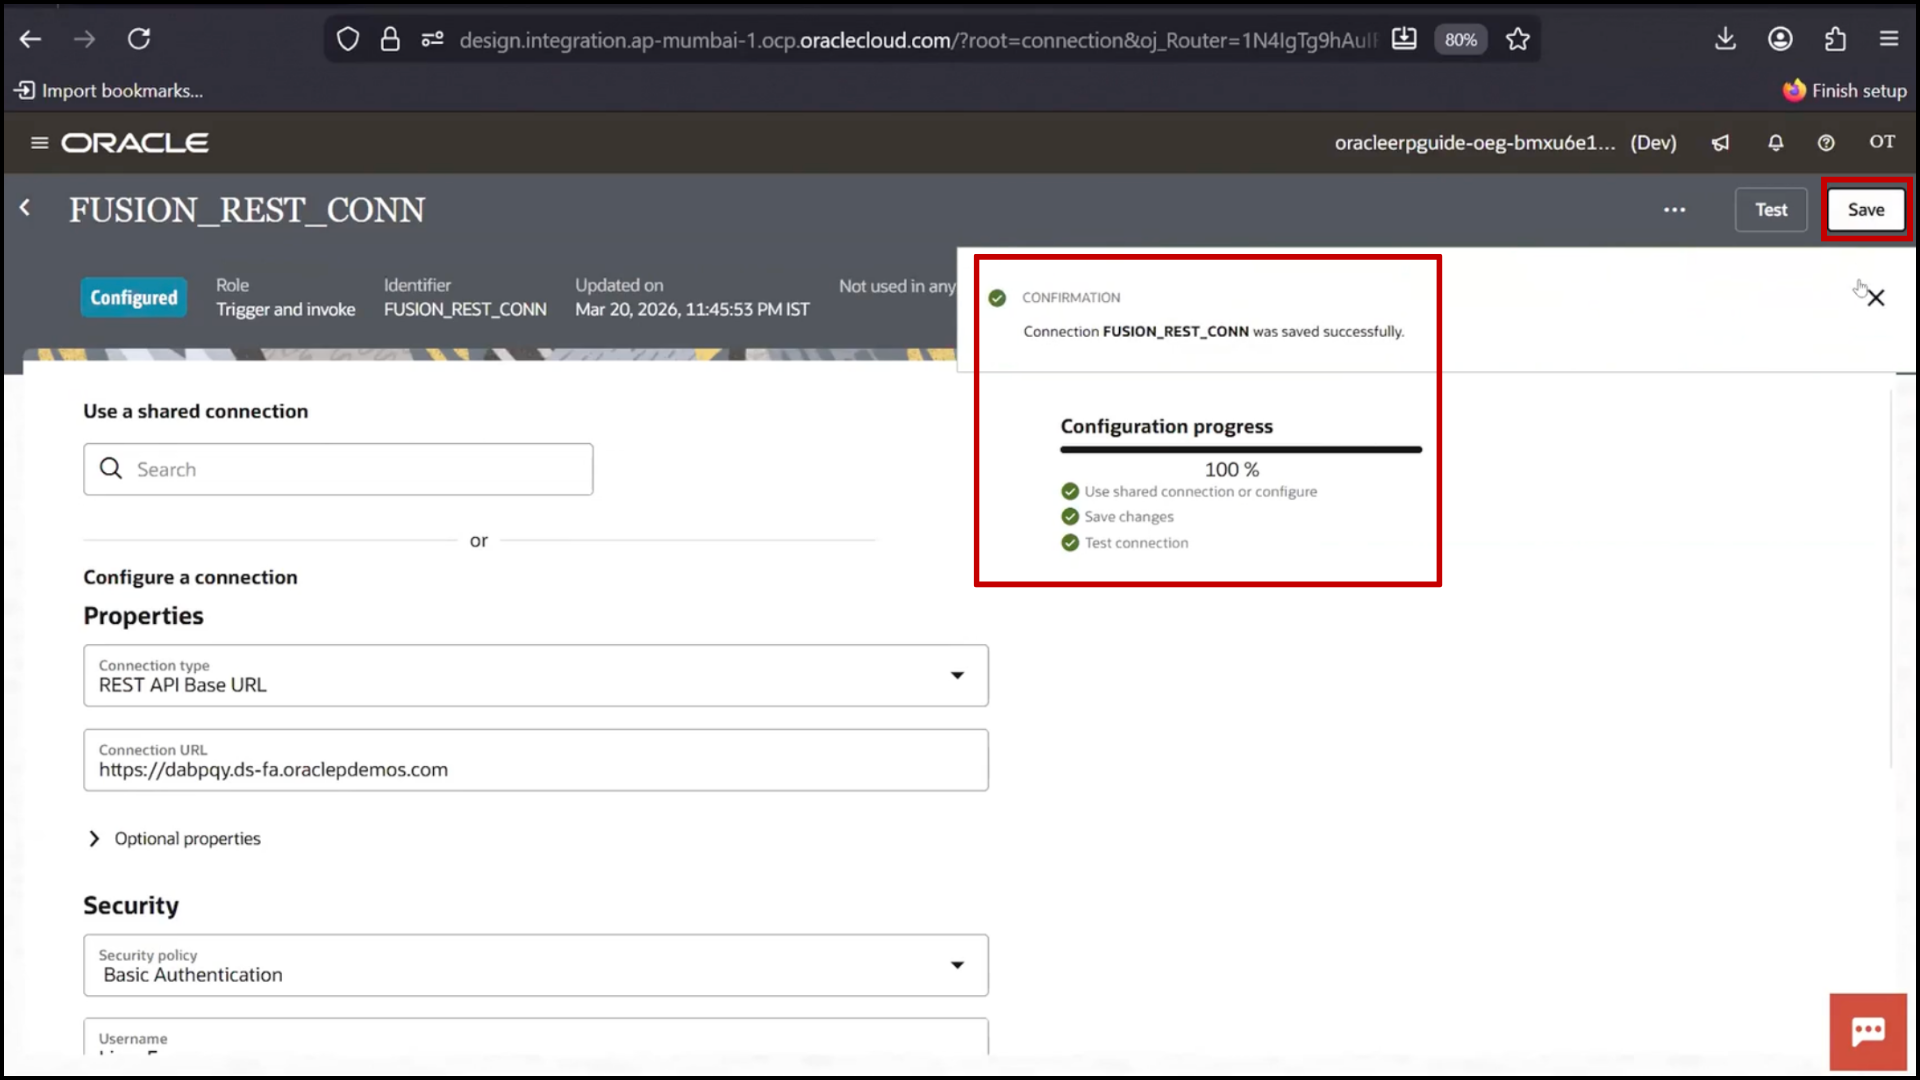Open the Firefox account icon
Screen dimensions: 1920x1080
[x=1780, y=39]
